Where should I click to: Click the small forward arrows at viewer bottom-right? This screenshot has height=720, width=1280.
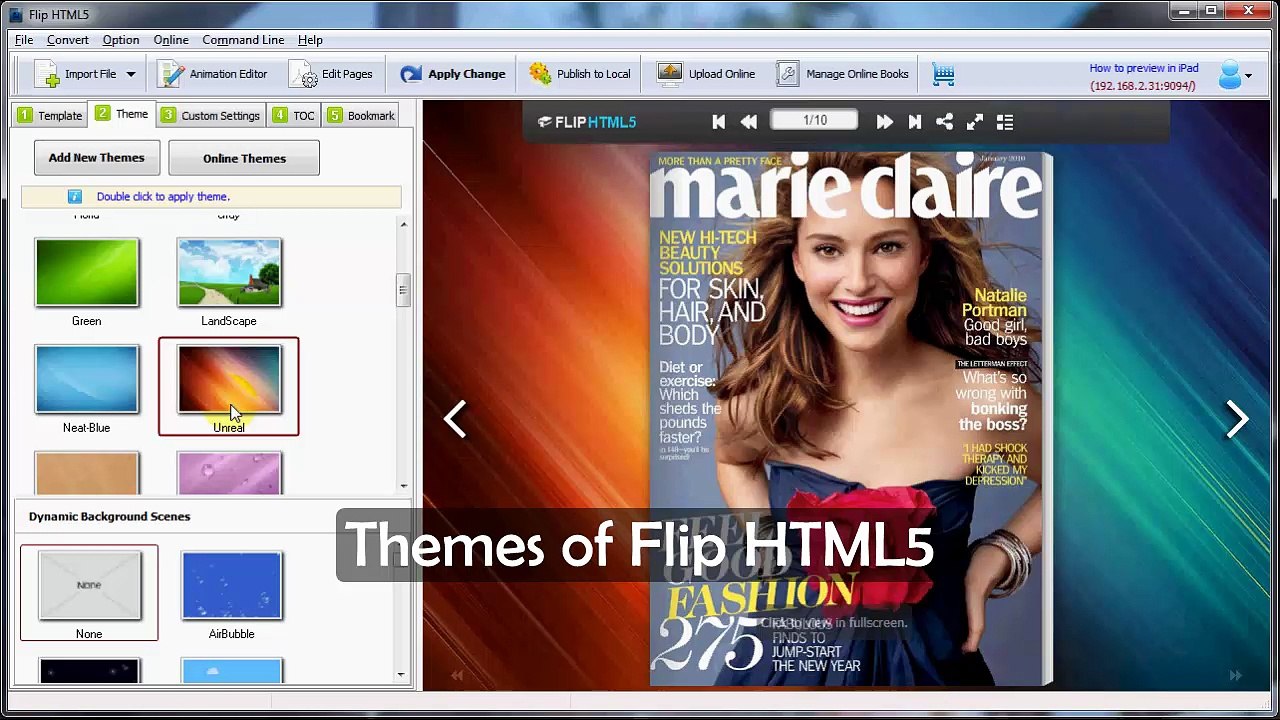(1235, 676)
